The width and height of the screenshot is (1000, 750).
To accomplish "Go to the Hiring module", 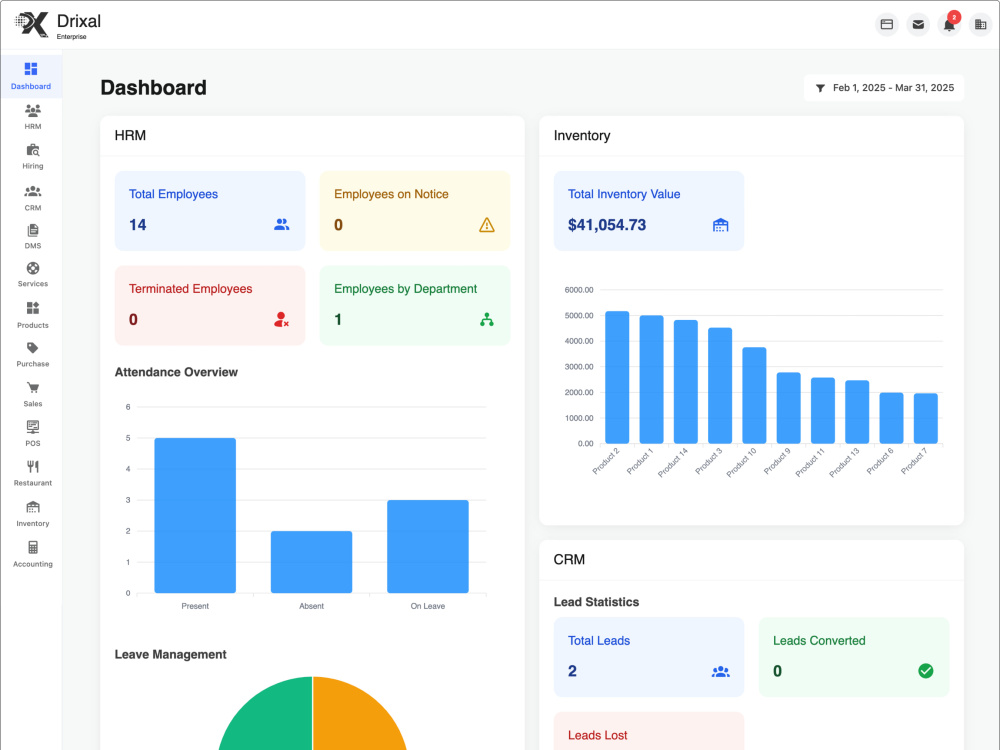I will [x=33, y=157].
